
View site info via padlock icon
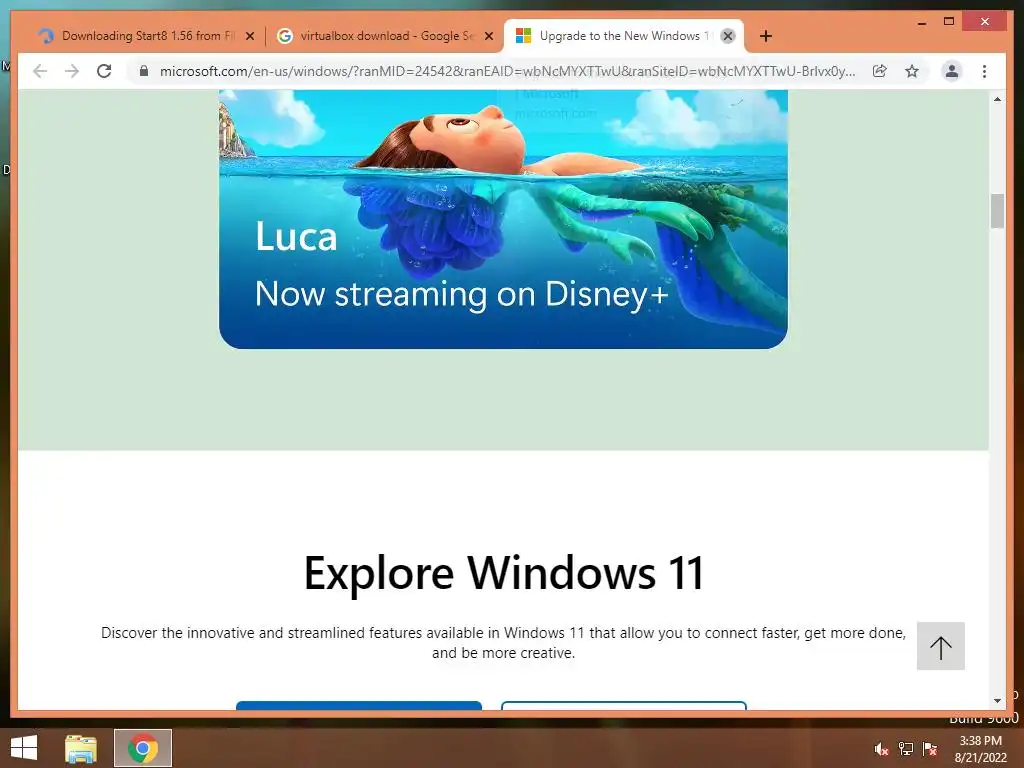(144, 71)
